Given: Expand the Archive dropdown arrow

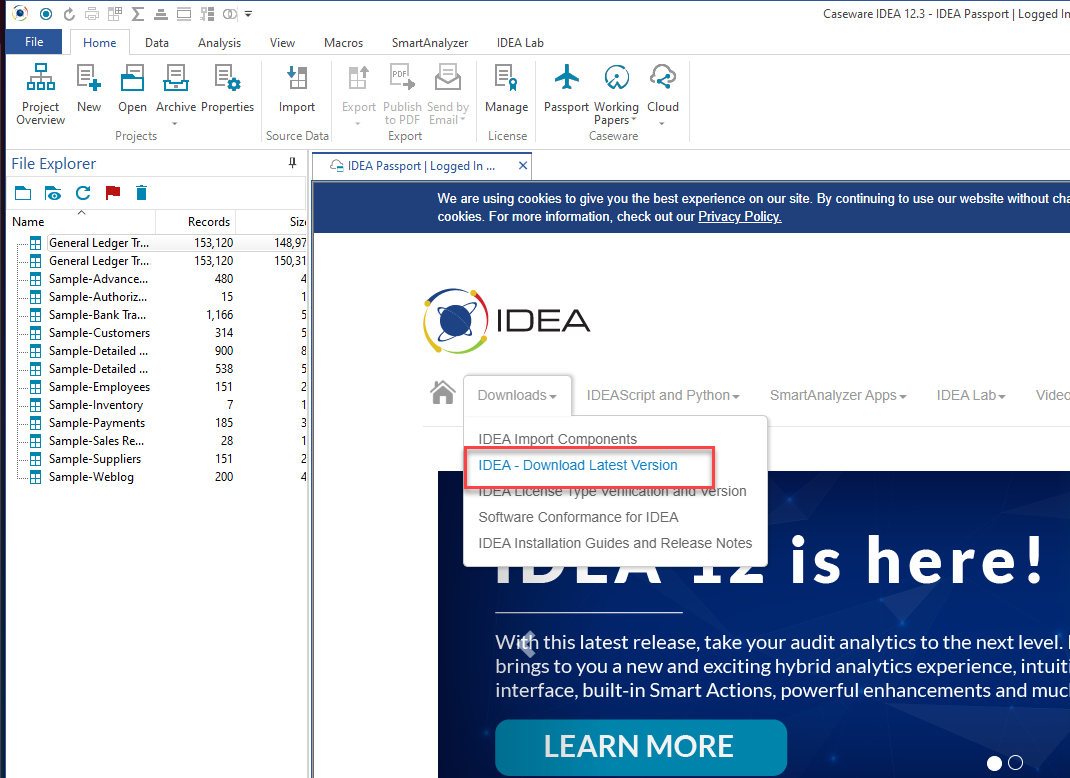Looking at the screenshot, I should [175, 123].
